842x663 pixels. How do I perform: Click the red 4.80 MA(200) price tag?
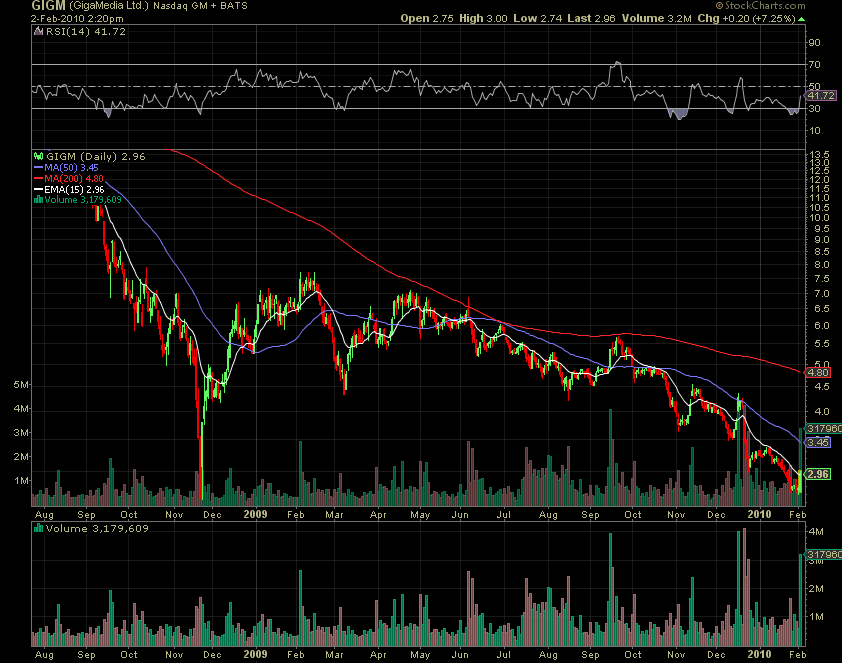(818, 372)
